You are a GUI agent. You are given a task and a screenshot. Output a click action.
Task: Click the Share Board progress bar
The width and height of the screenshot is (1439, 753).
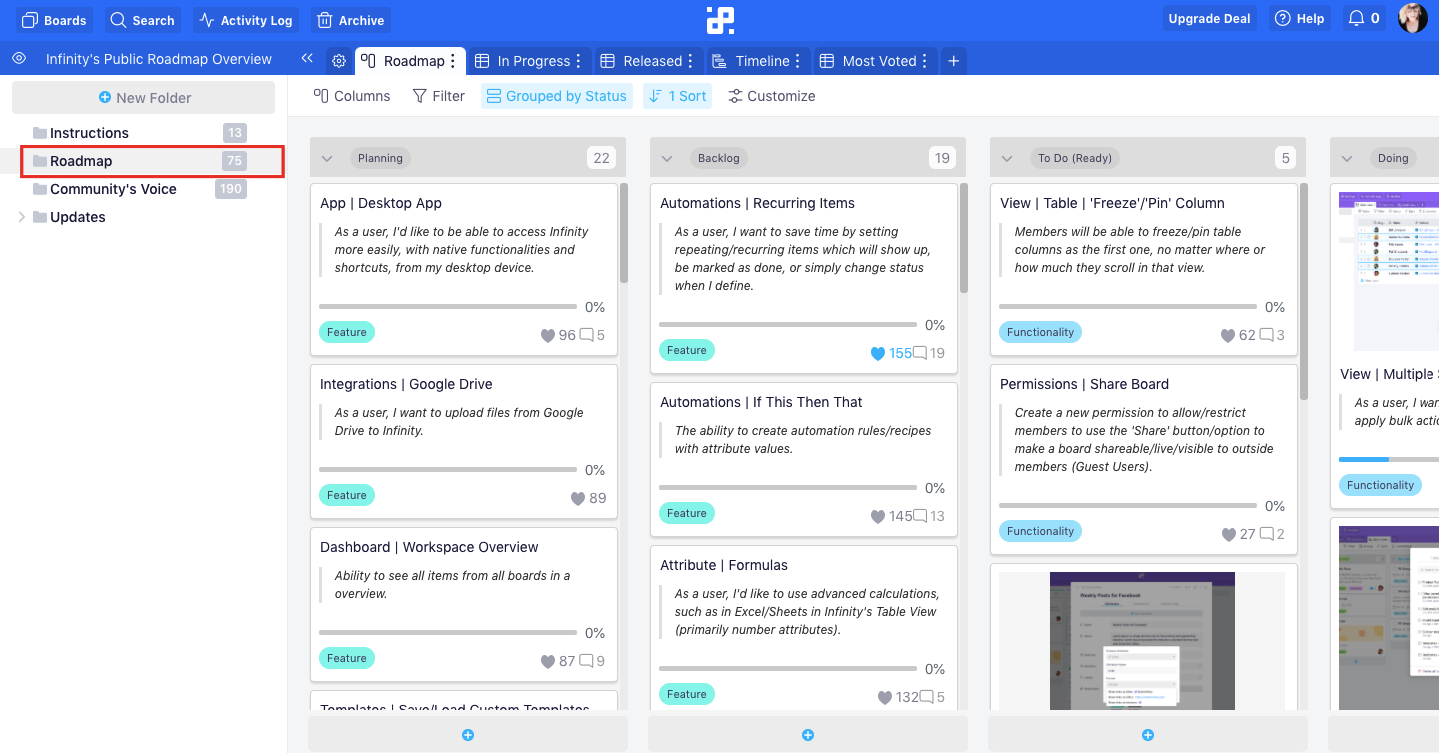pos(1128,505)
